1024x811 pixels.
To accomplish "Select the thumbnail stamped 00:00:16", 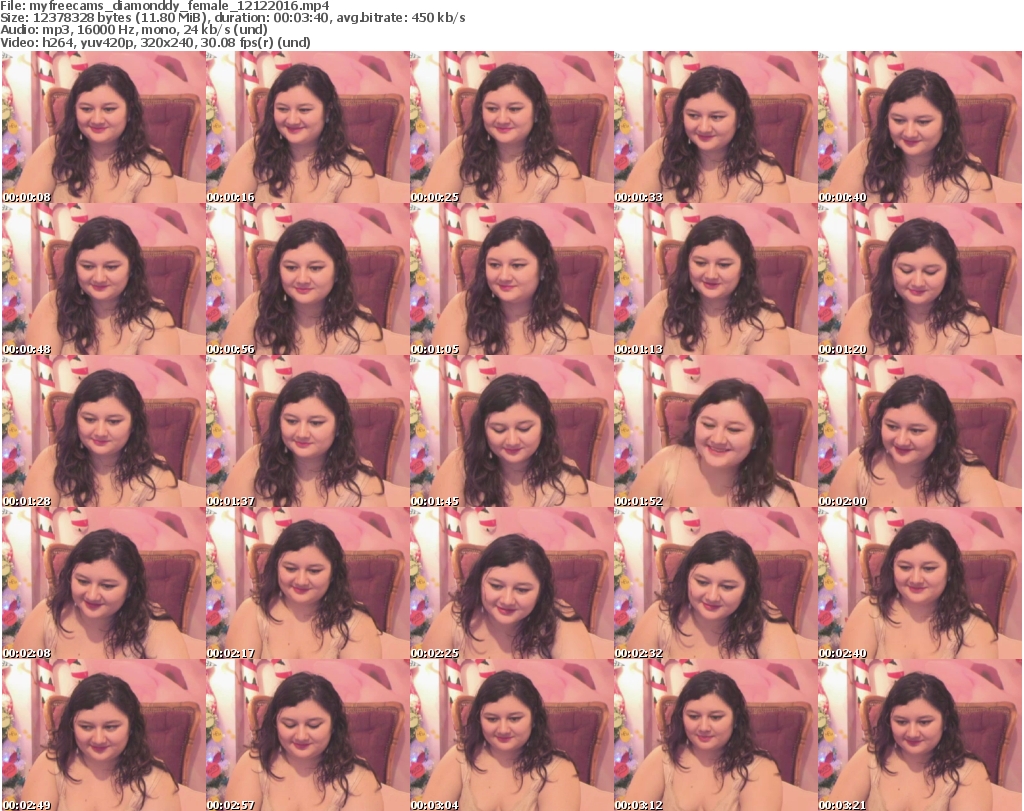I will 308,127.
